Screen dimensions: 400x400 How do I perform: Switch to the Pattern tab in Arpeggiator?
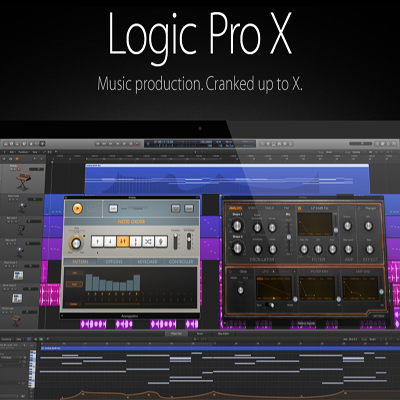point(80,262)
